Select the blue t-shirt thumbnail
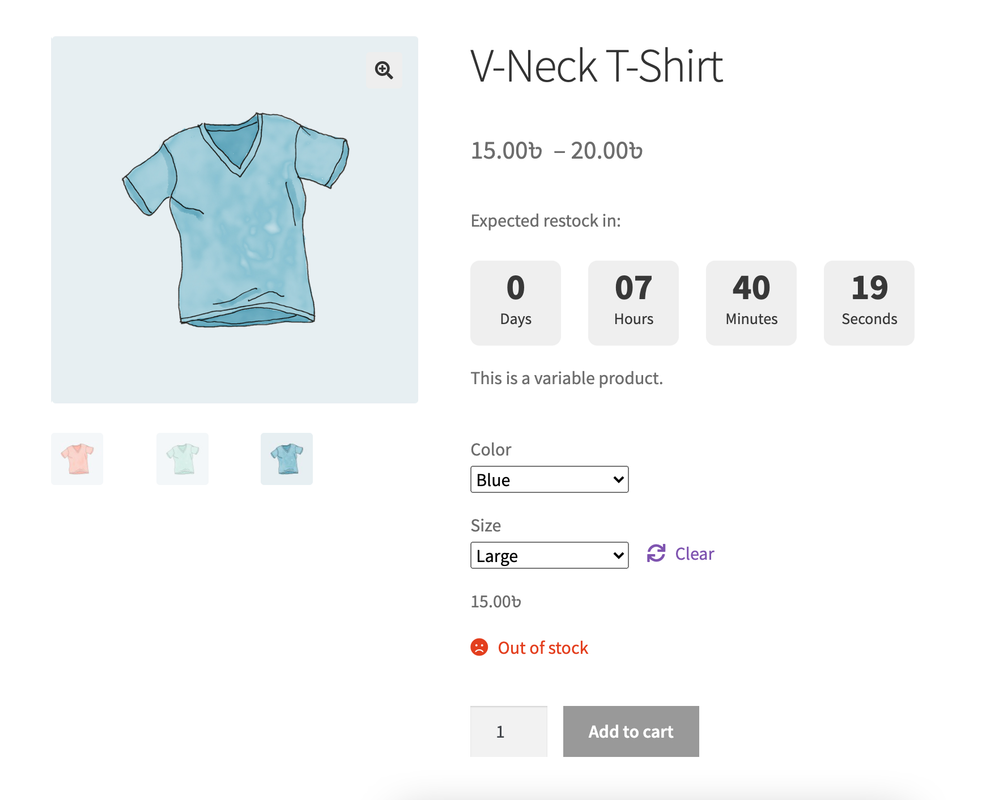The height and width of the screenshot is (800, 986). (x=287, y=458)
